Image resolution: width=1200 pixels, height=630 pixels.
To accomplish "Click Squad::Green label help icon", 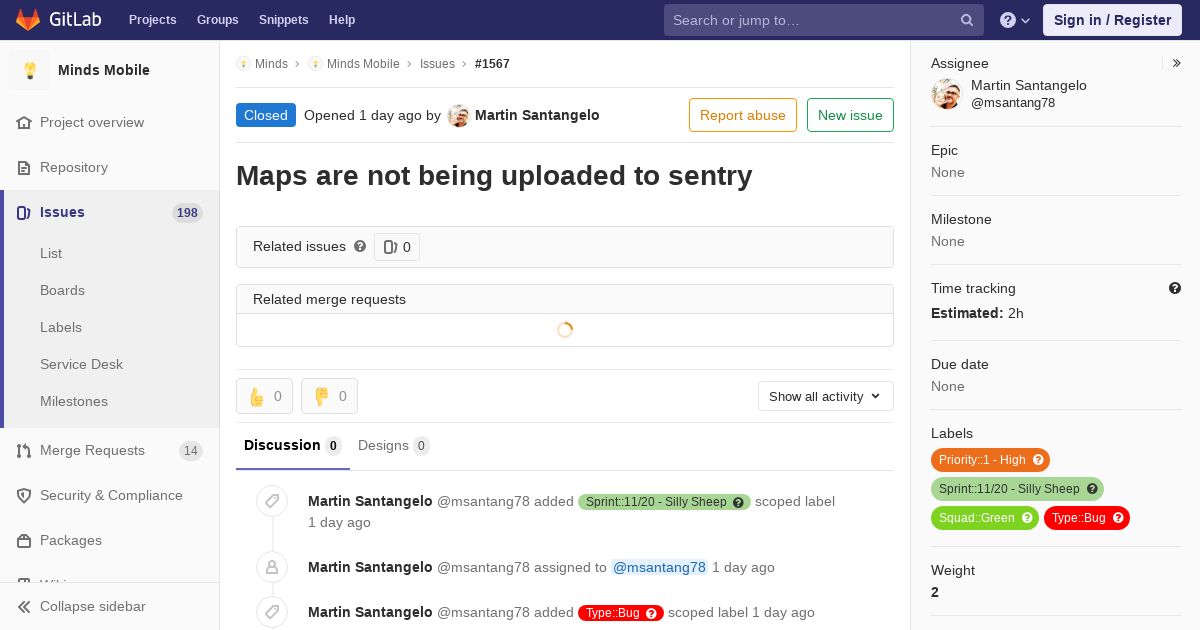I will tap(1028, 518).
